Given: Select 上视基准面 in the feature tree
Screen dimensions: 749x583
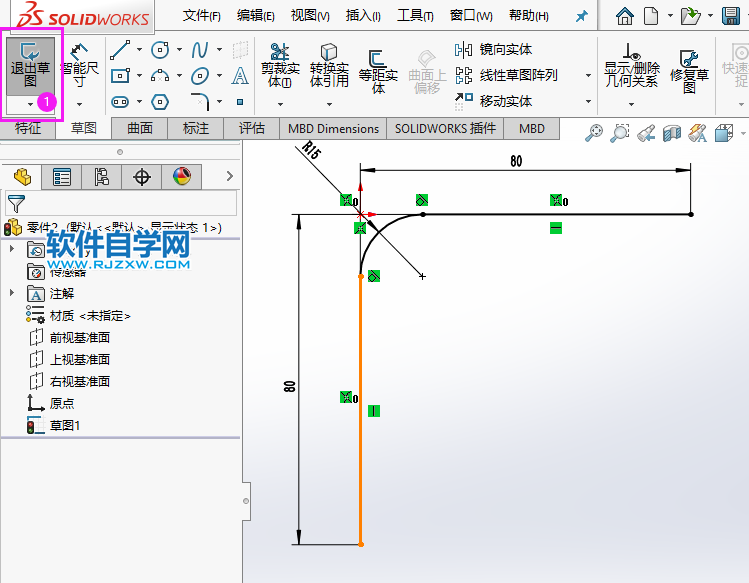Looking at the screenshot, I should coord(80,359).
